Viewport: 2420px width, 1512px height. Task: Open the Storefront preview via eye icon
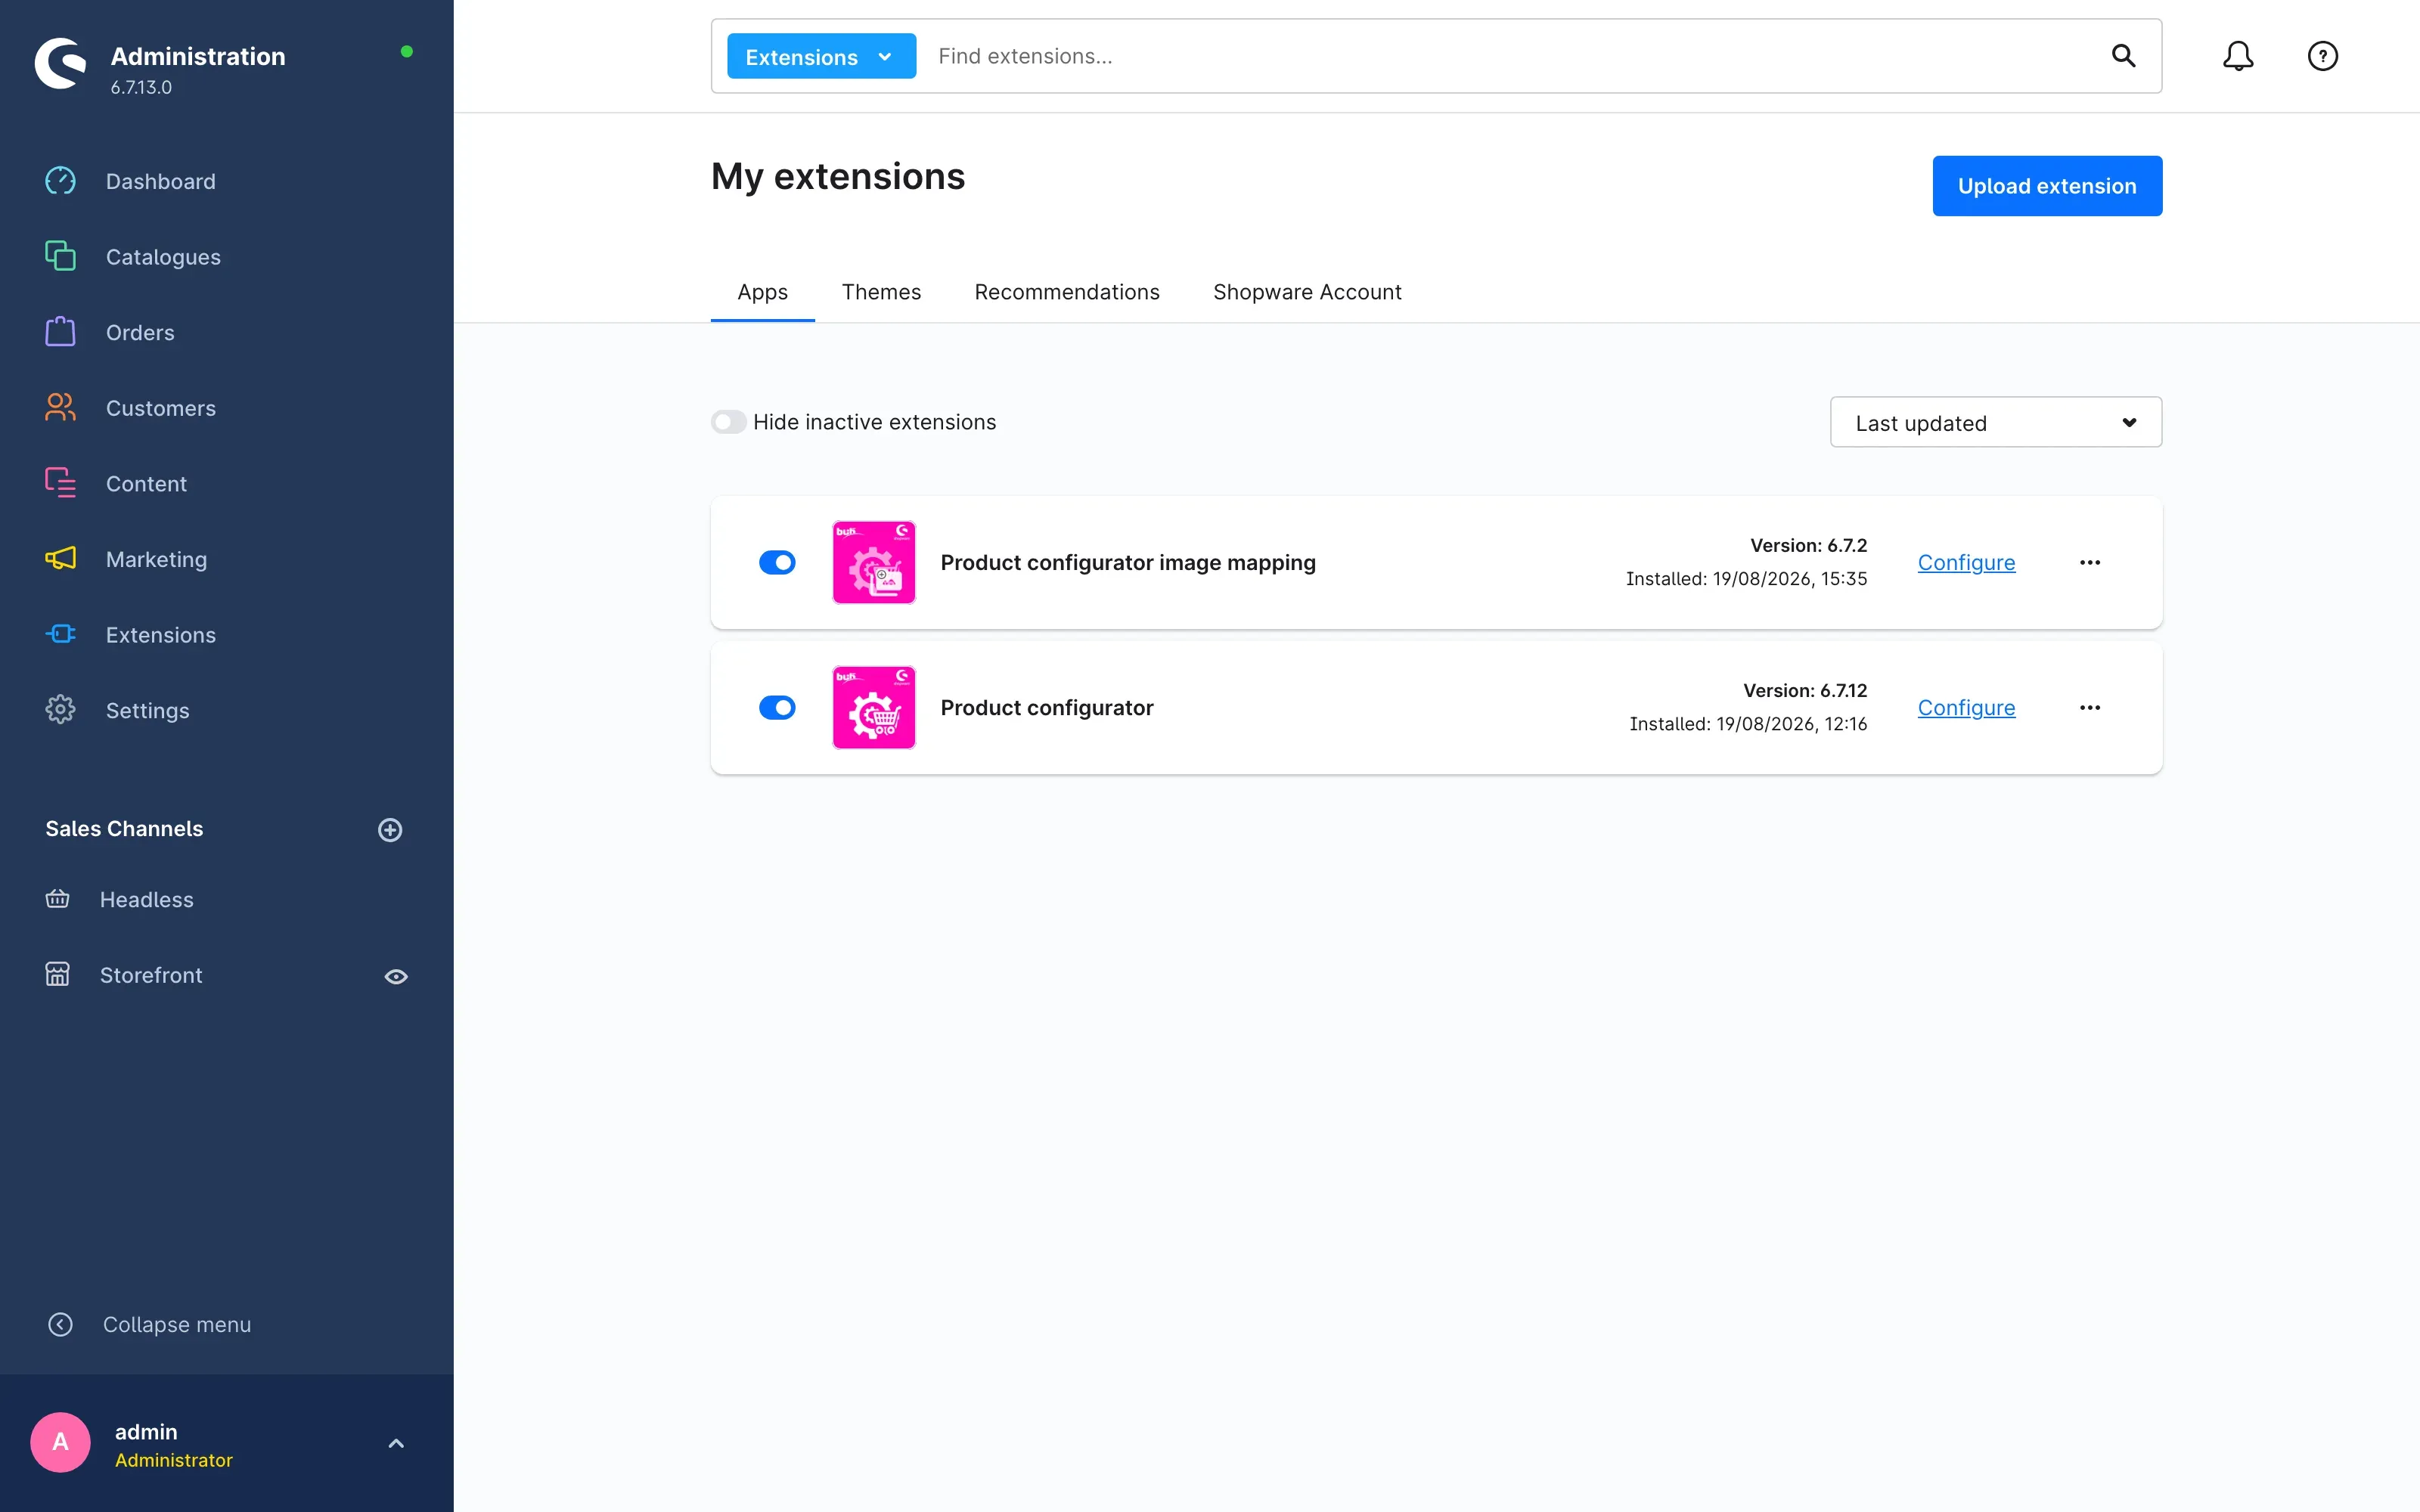point(396,976)
